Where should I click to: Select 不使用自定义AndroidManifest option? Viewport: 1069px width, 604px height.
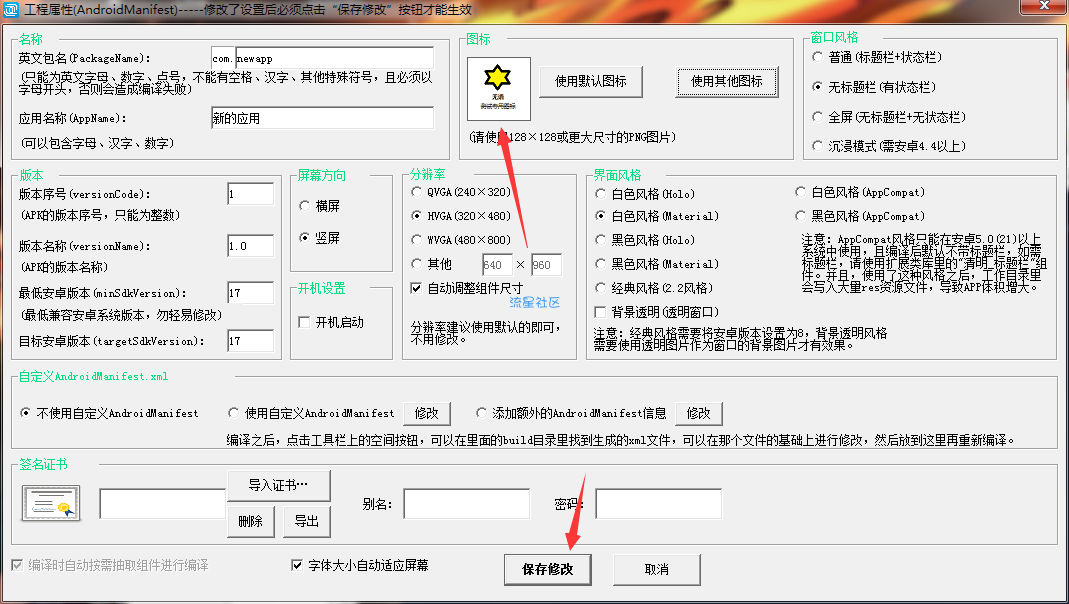[x=110, y=413]
